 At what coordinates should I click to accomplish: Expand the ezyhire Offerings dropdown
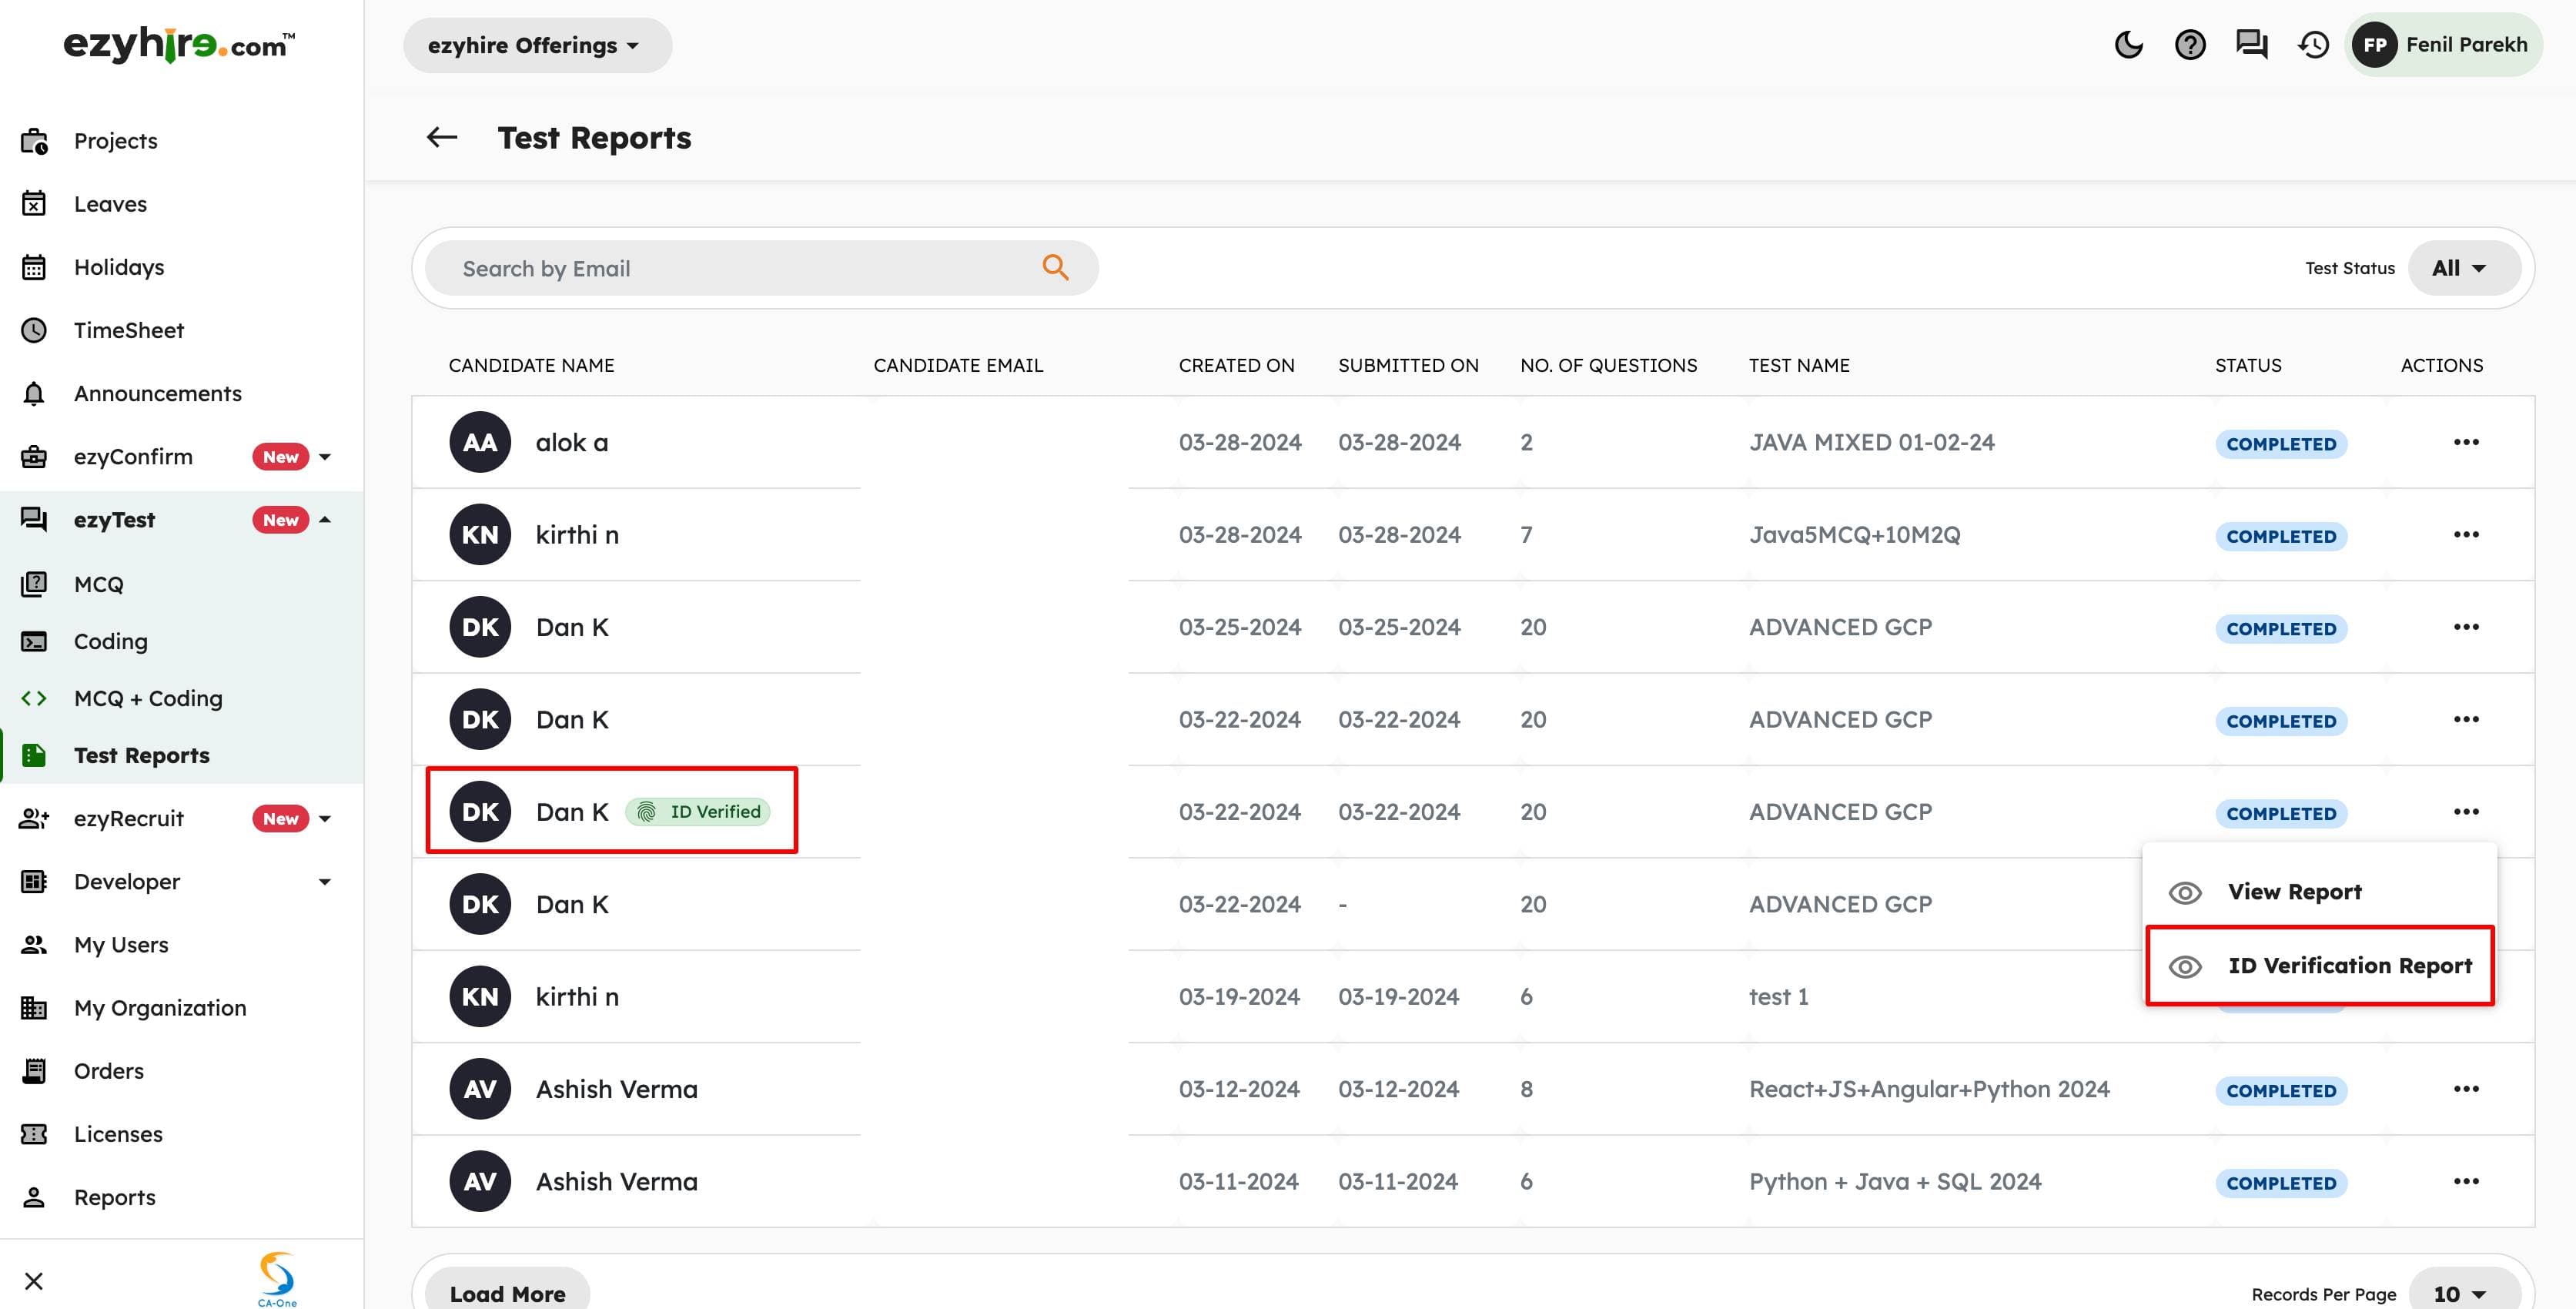pos(537,45)
